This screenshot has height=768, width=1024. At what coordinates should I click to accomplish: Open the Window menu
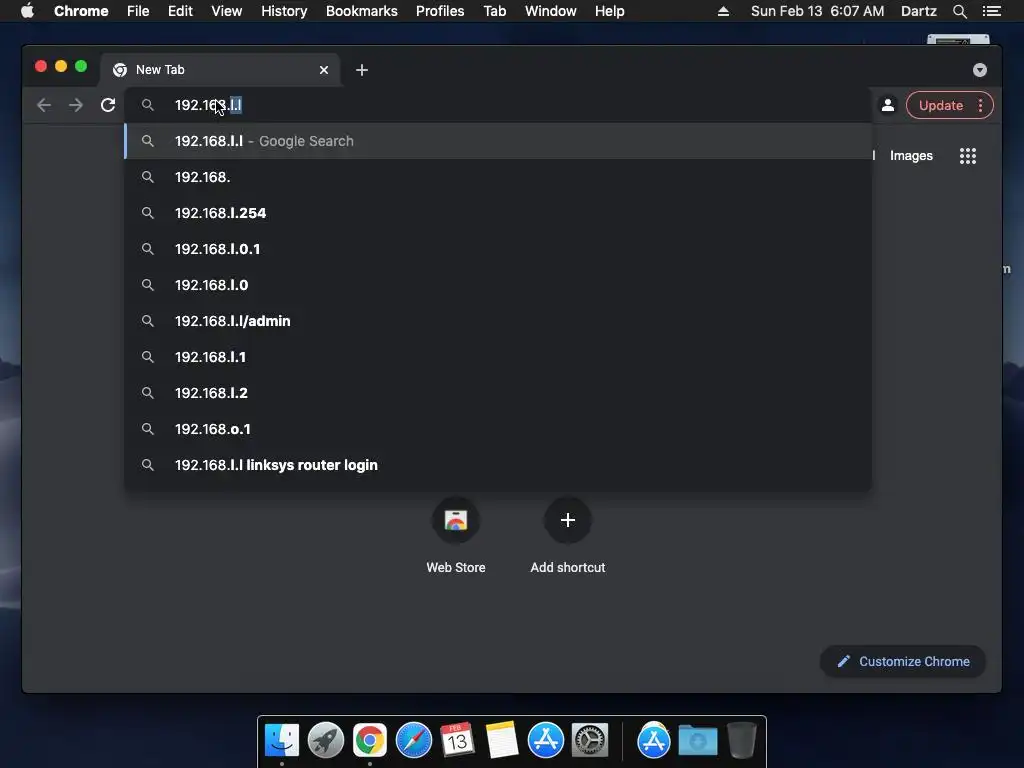coord(551,11)
